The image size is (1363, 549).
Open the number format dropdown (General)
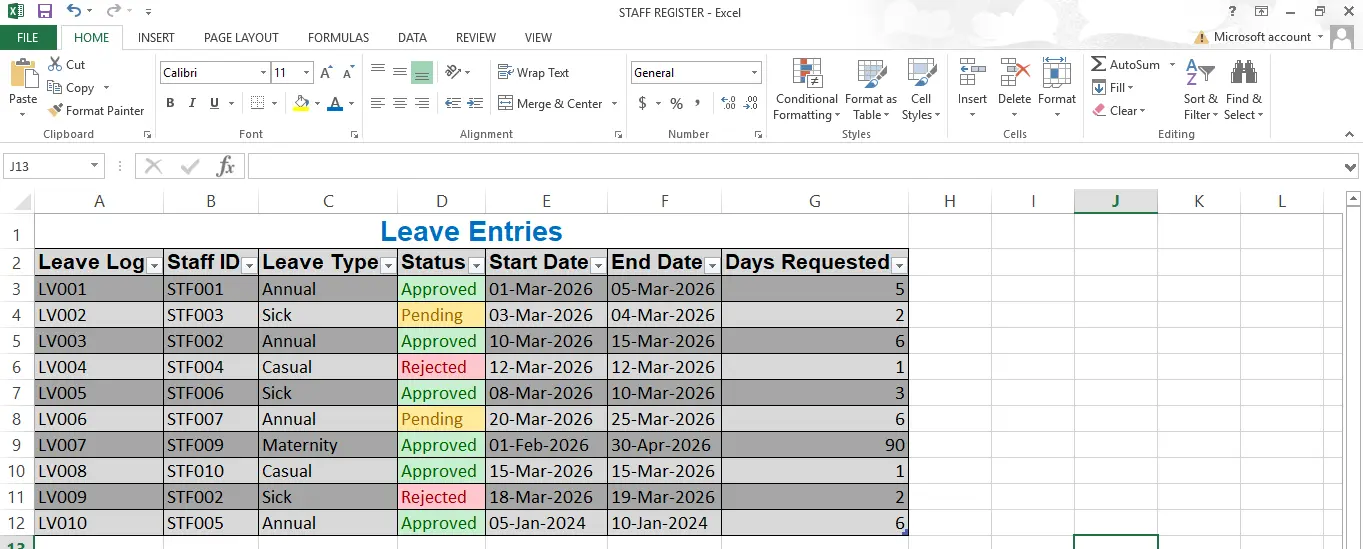click(x=755, y=73)
